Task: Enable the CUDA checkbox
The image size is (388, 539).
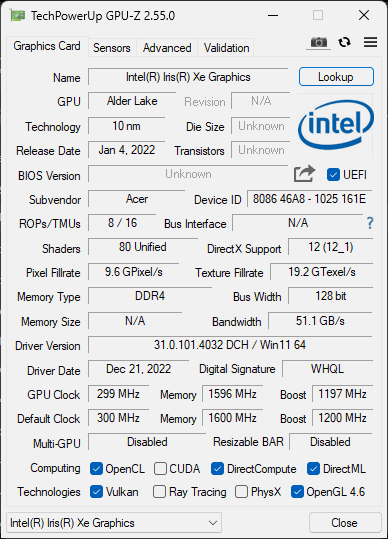Action: point(160,469)
